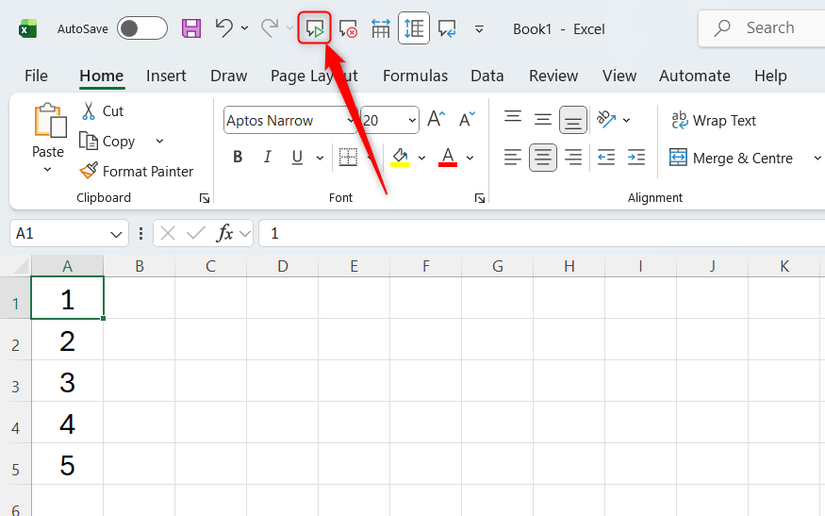Open Customize Quick Access Toolbar dropdown
Screen dimensions: 825x516
click(x=479, y=29)
